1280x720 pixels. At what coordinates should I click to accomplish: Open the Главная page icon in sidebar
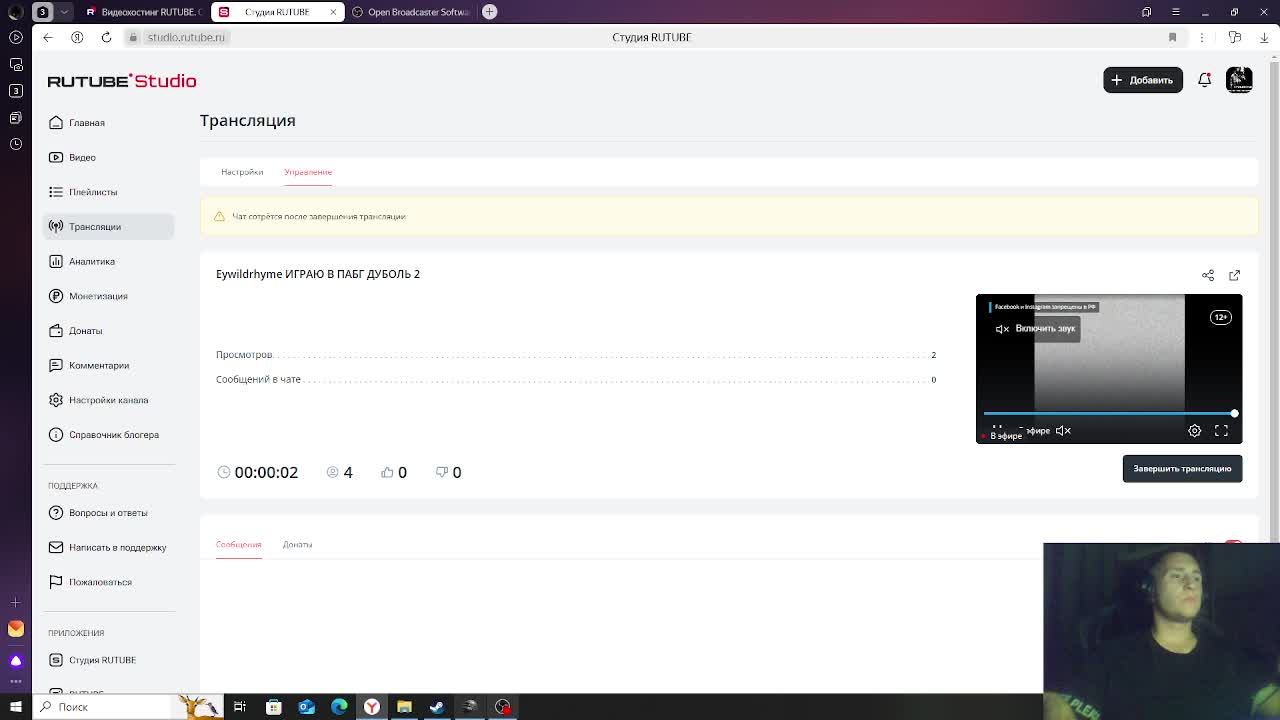coord(56,123)
